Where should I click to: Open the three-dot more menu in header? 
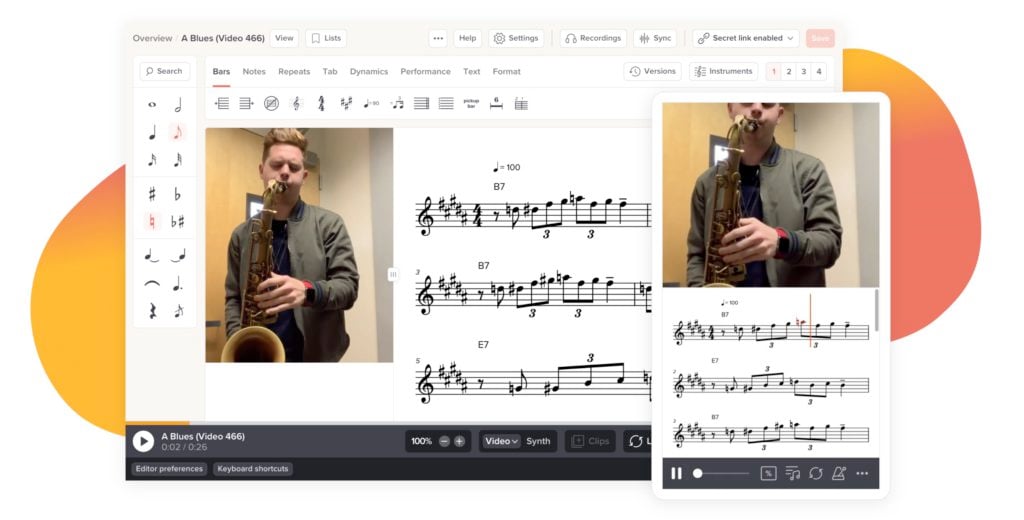click(x=438, y=38)
